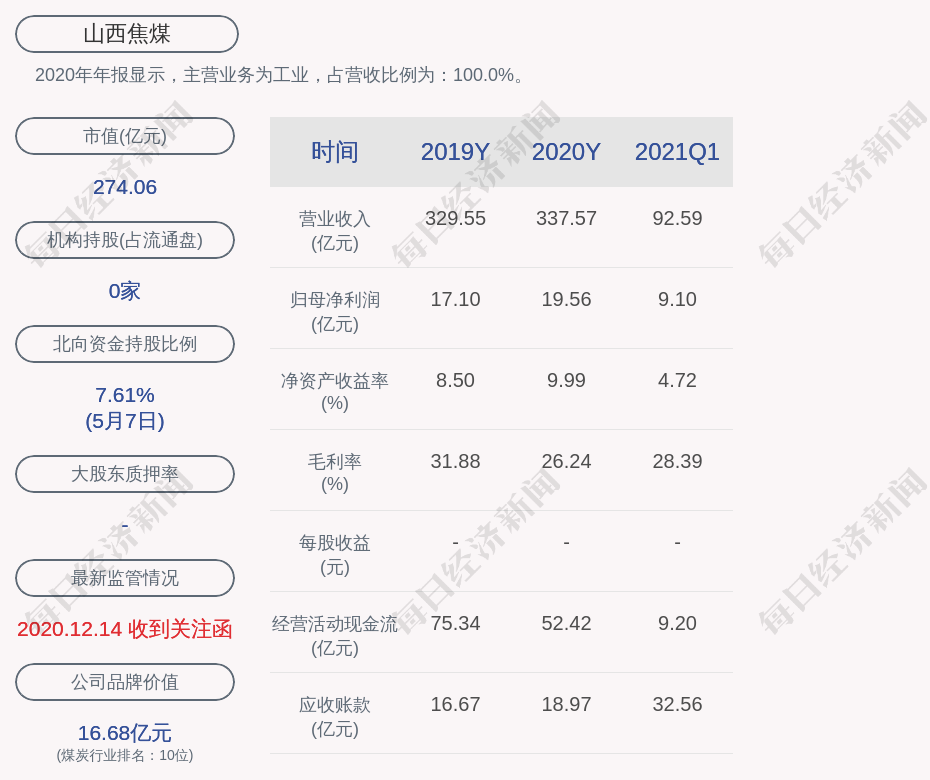
Task: Click the 经营活动现金流(亿元) row label
Action: point(335,636)
